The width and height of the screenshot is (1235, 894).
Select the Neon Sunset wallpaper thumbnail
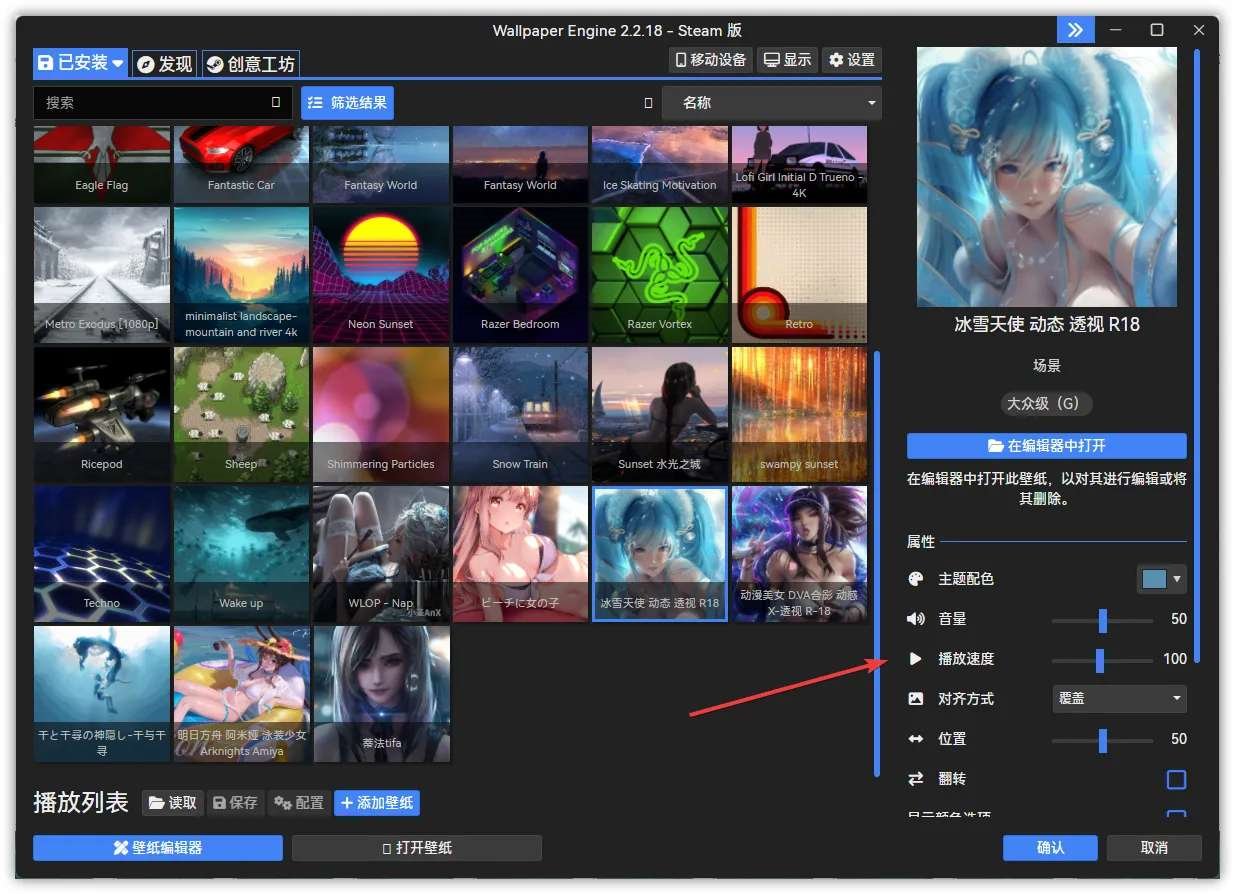[380, 274]
